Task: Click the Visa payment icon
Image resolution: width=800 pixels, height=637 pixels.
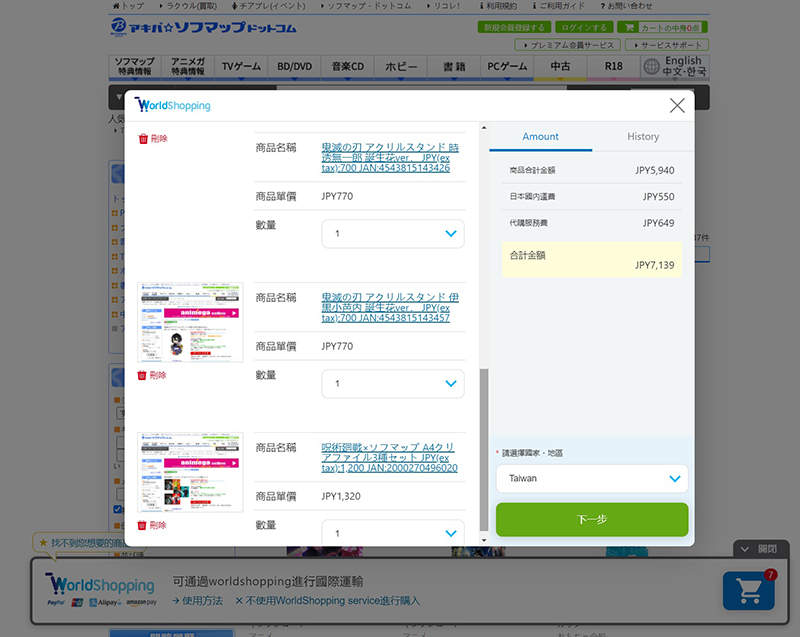Action: [77, 602]
